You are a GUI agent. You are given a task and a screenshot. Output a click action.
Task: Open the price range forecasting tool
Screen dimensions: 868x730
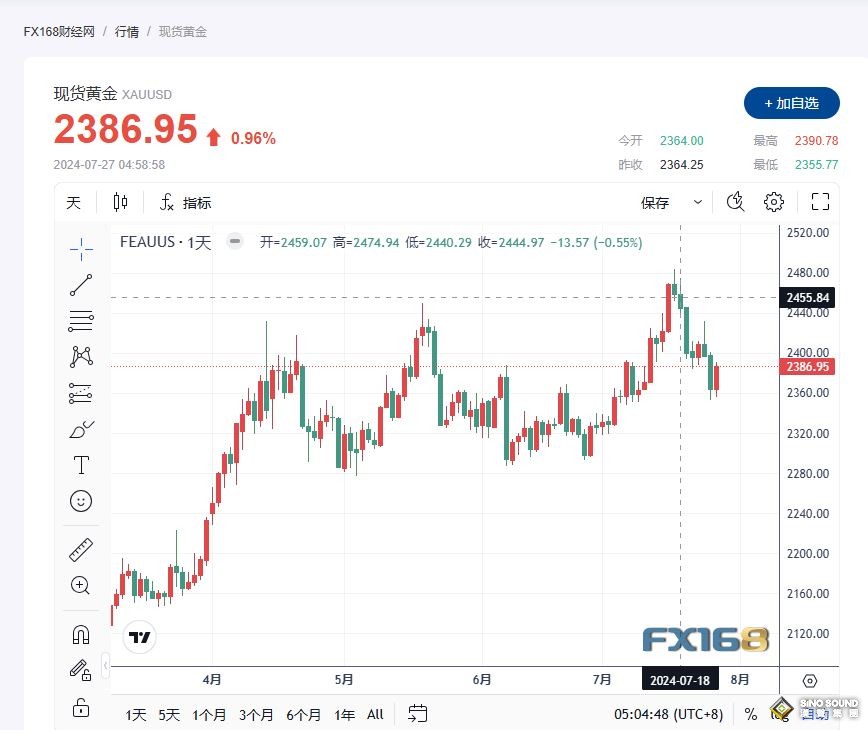point(81,393)
